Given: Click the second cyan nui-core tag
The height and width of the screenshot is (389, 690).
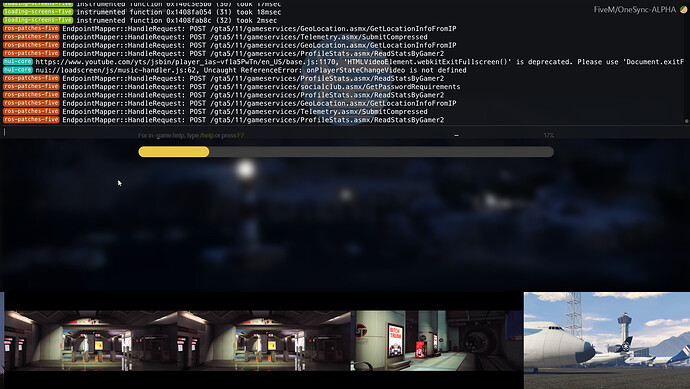Looking at the screenshot, I should pos(18,70).
